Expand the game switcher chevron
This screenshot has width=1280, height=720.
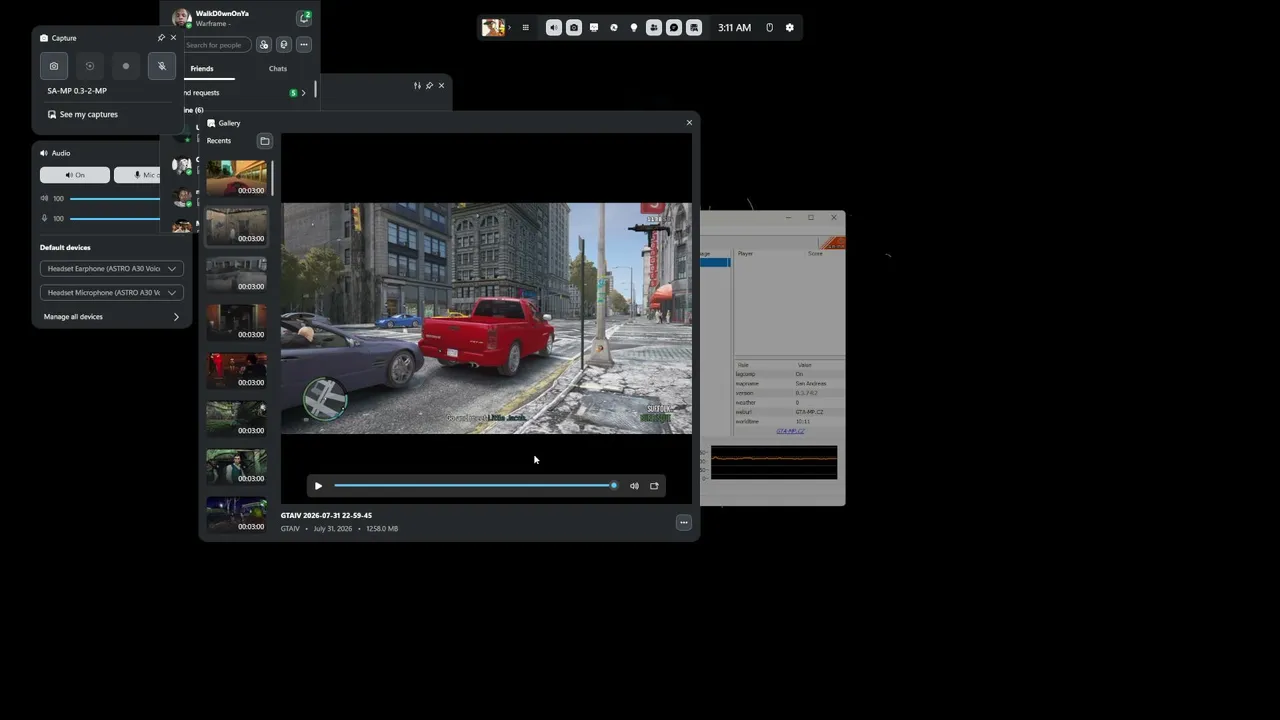[x=510, y=28]
